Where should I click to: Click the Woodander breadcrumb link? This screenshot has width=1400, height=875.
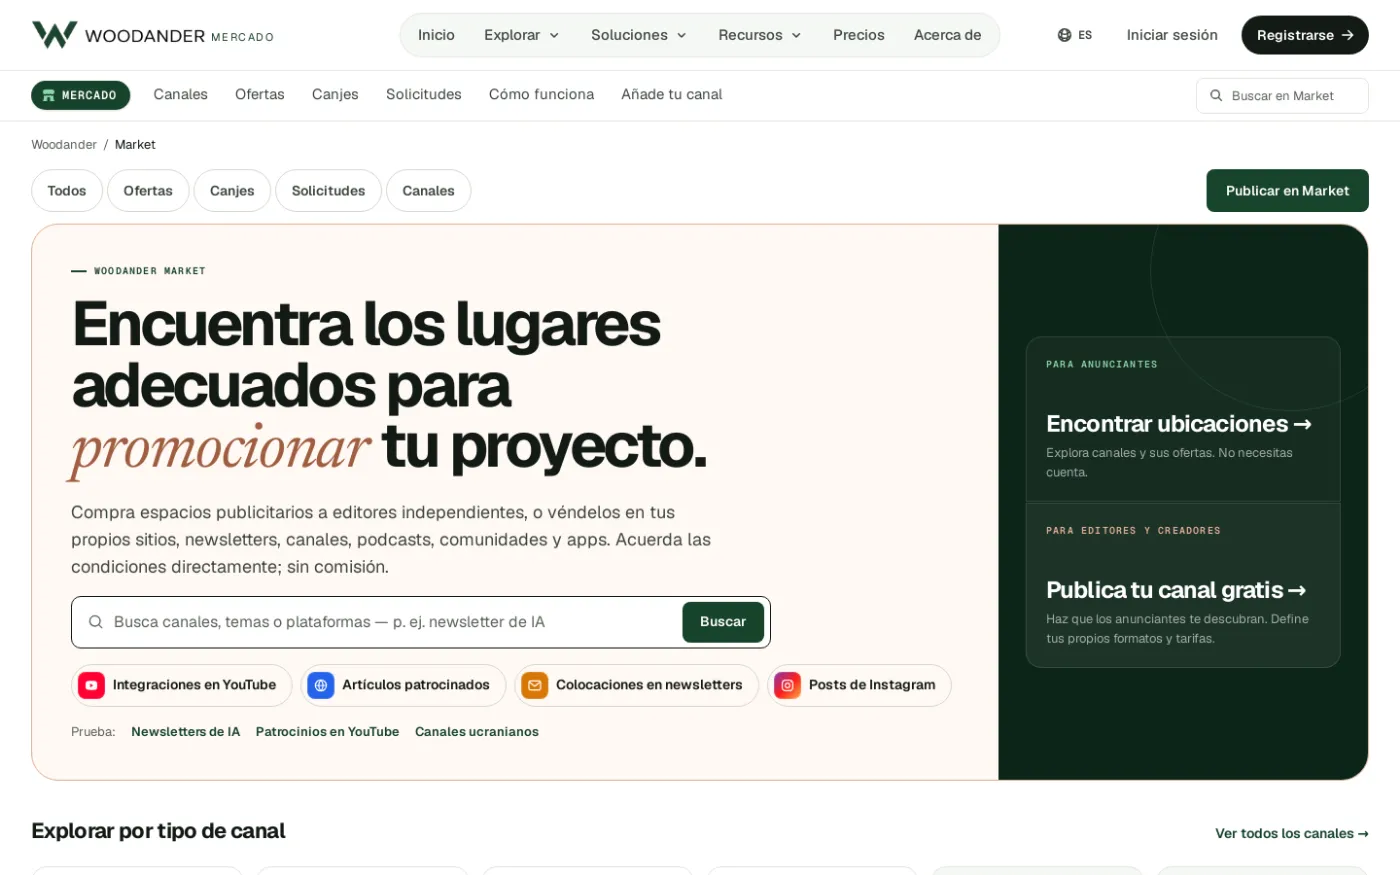tap(64, 145)
